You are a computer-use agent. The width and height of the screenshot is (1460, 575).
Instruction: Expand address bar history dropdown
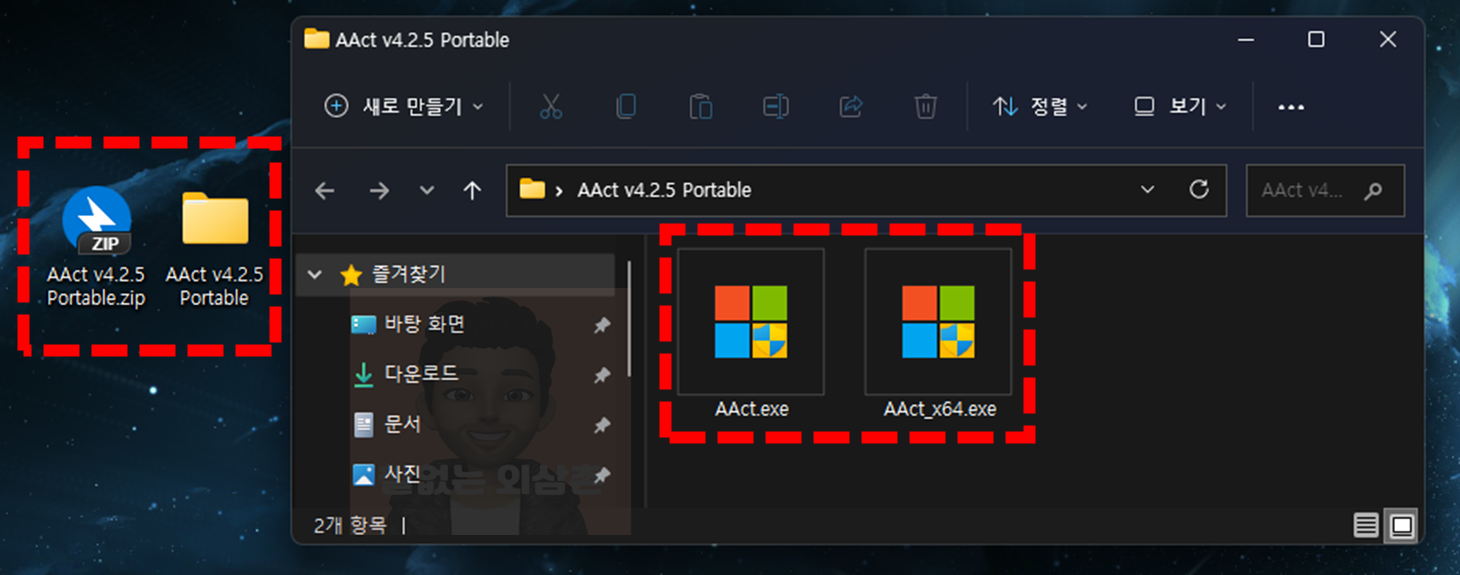[1147, 189]
